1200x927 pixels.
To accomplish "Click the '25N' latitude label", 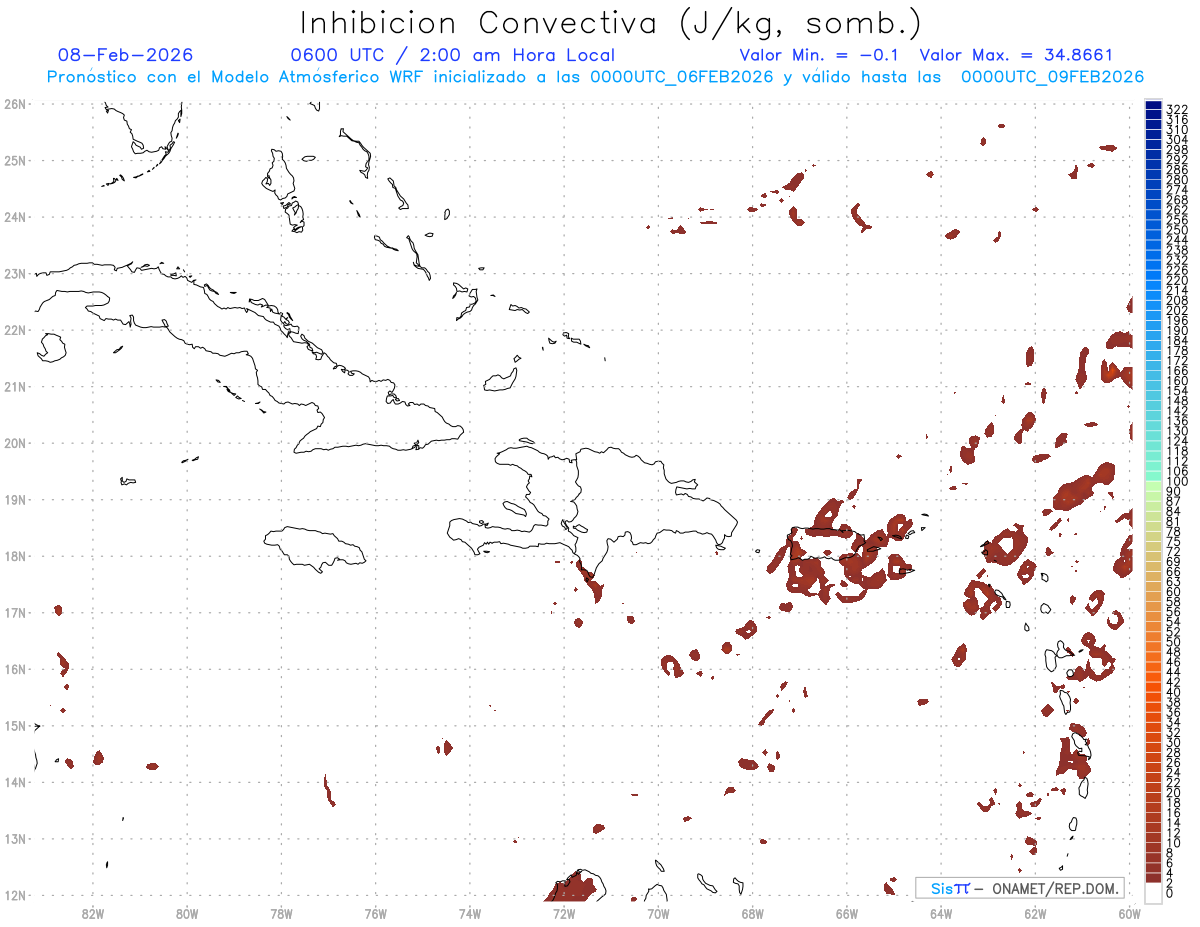I will pyautogui.click(x=15, y=160).
